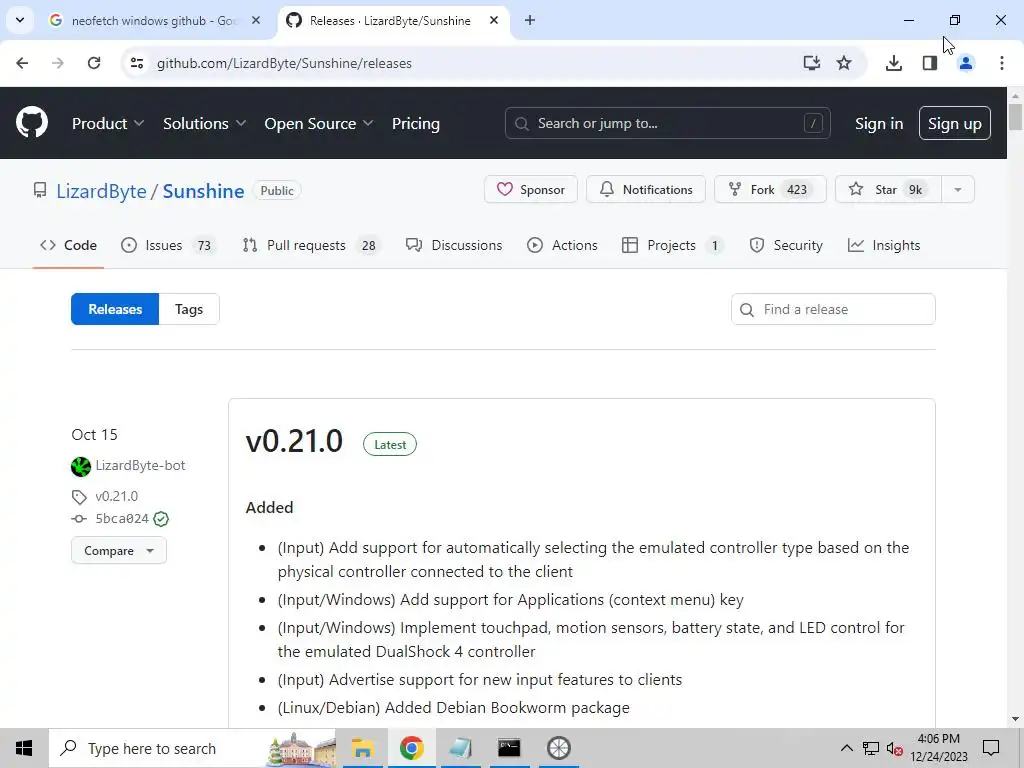Click the address bar URL
The height and width of the screenshot is (768, 1024).
coord(284,63)
